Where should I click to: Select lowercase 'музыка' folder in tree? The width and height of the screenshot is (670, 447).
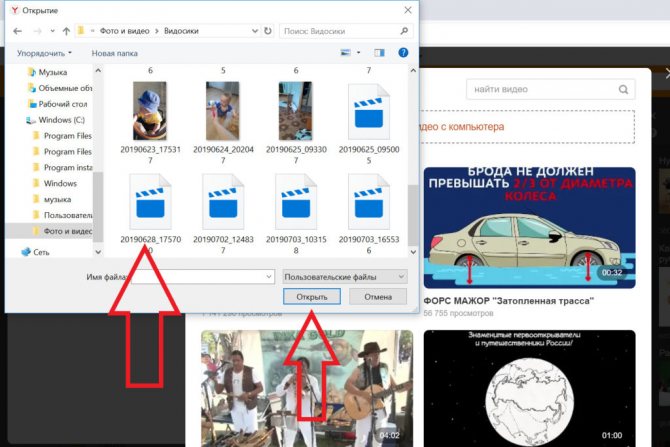click(x=52, y=200)
